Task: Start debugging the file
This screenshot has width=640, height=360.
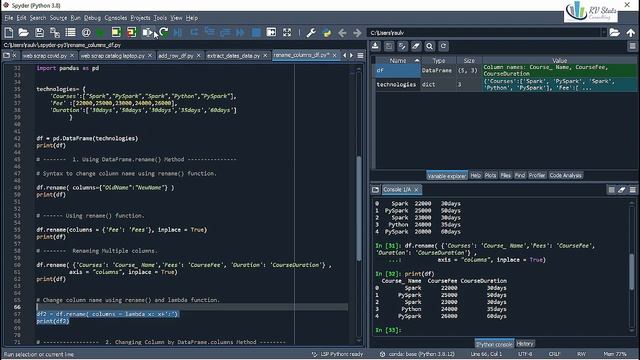Action: tap(178, 33)
